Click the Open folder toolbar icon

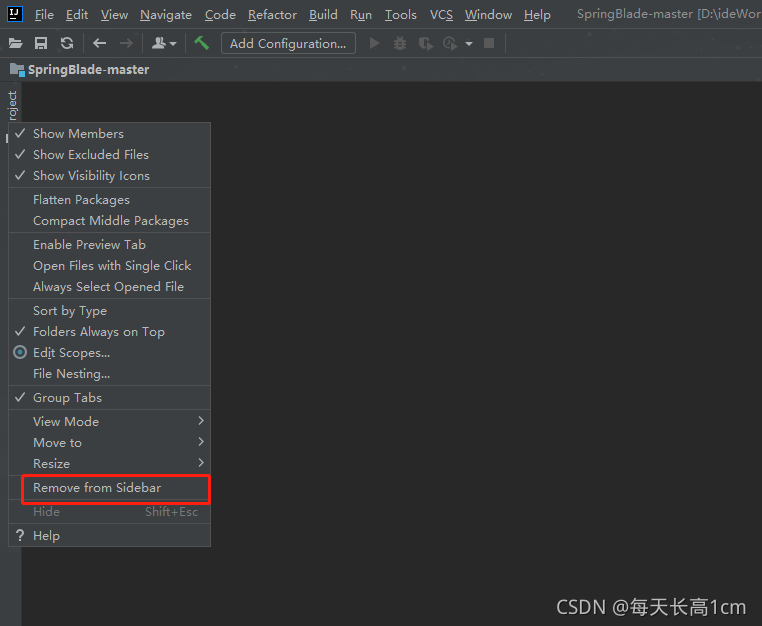pos(15,43)
